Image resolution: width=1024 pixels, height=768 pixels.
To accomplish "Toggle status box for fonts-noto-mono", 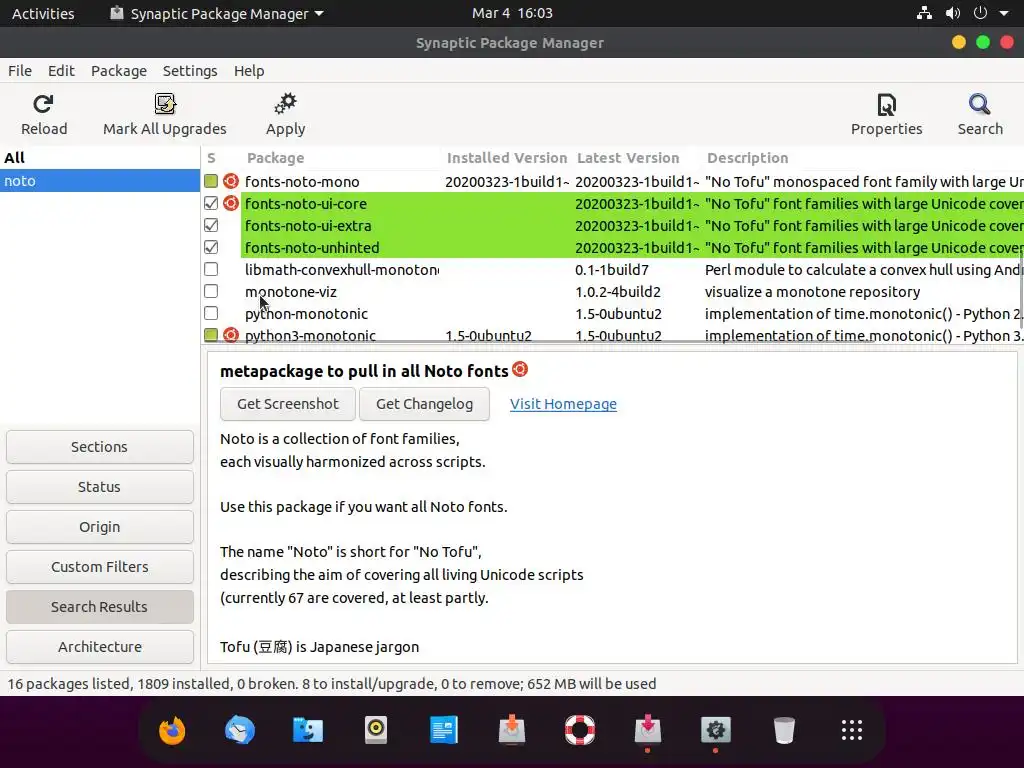I will tap(210, 181).
